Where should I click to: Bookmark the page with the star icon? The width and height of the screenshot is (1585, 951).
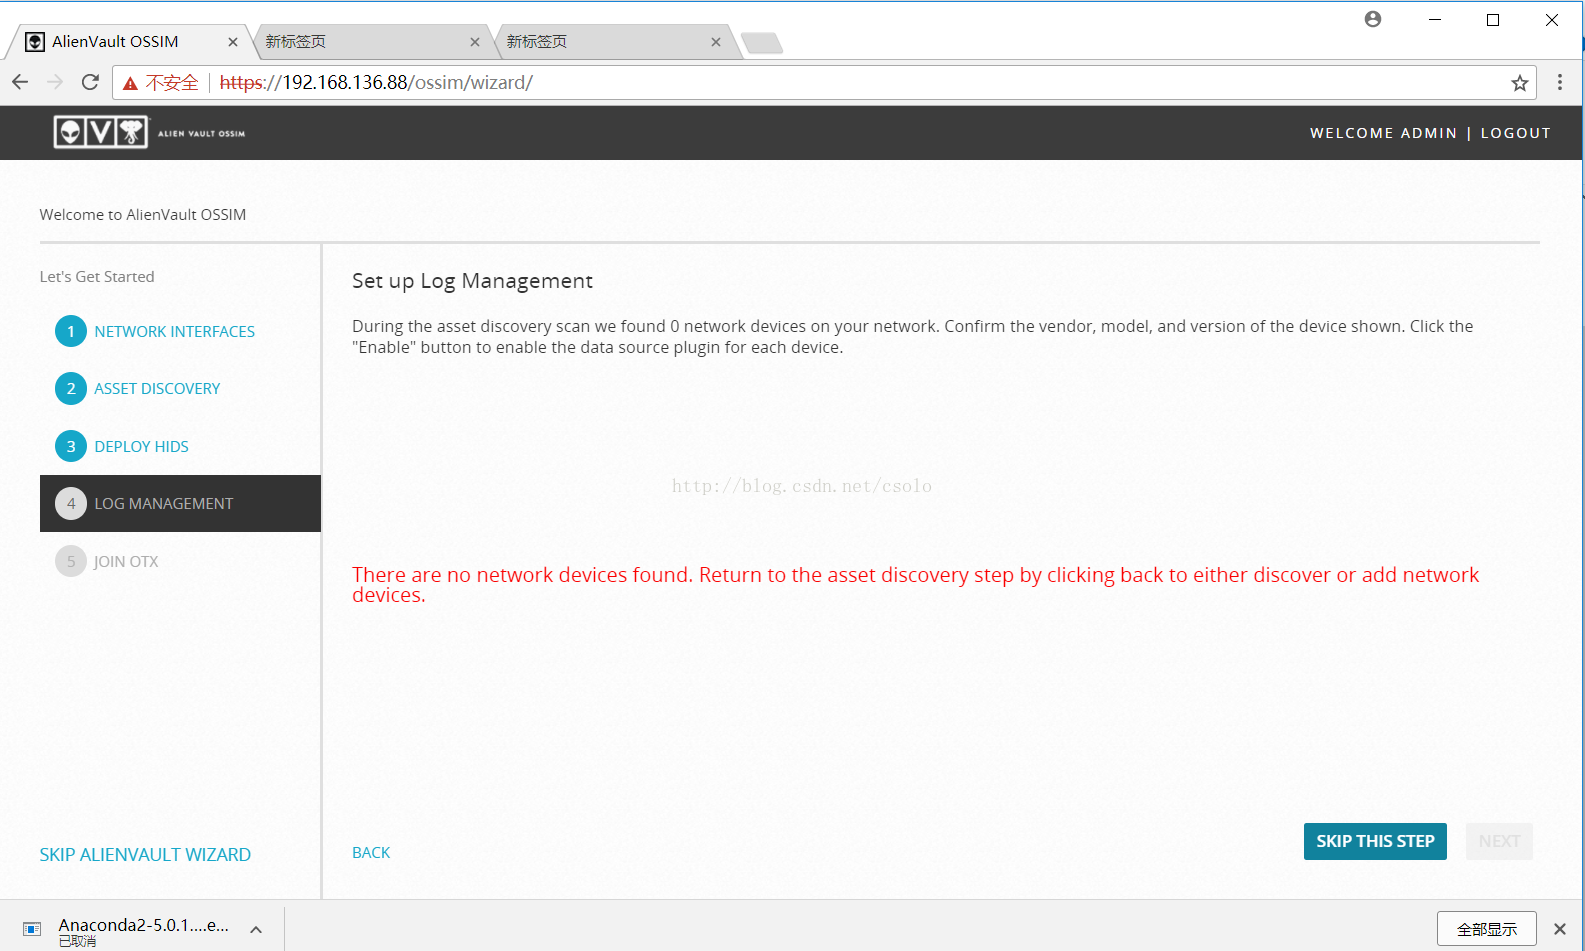pyautogui.click(x=1520, y=83)
